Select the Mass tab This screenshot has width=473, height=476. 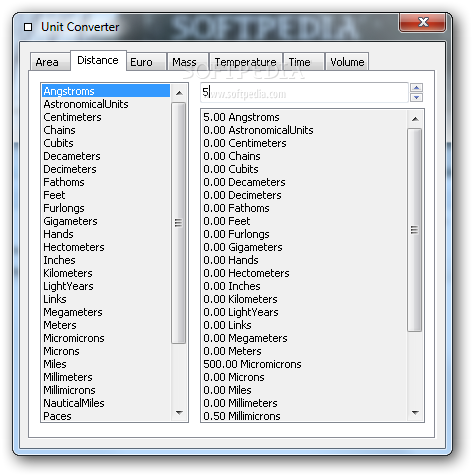pos(188,62)
